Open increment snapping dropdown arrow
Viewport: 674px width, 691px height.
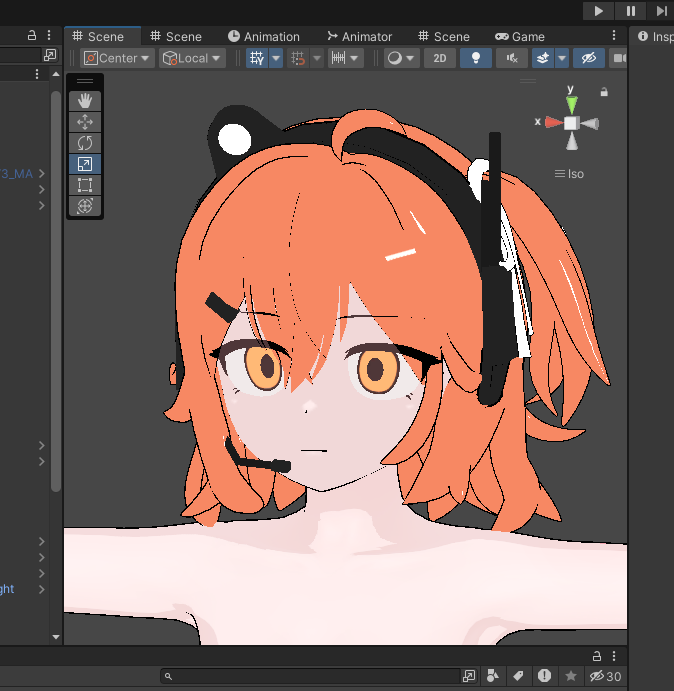click(354, 58)
